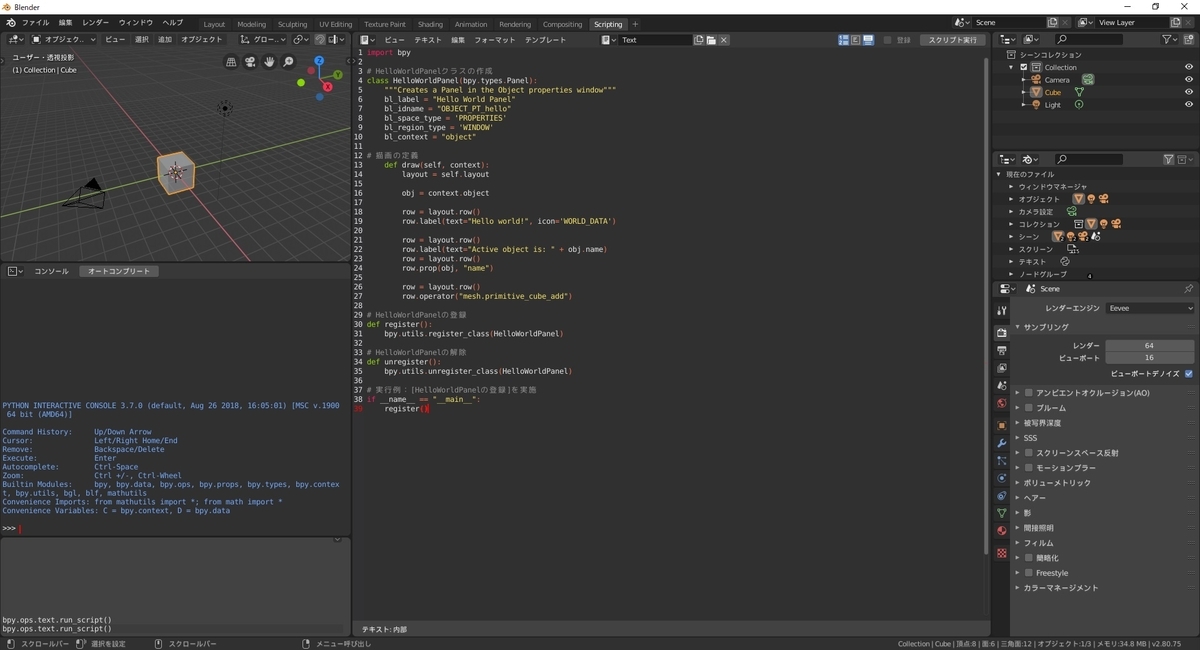Viewport: 1200px width, 650px height.
Task: Click the blue Z axis gizmo ball
Action: pyautogui.click(x=319, y=61)
